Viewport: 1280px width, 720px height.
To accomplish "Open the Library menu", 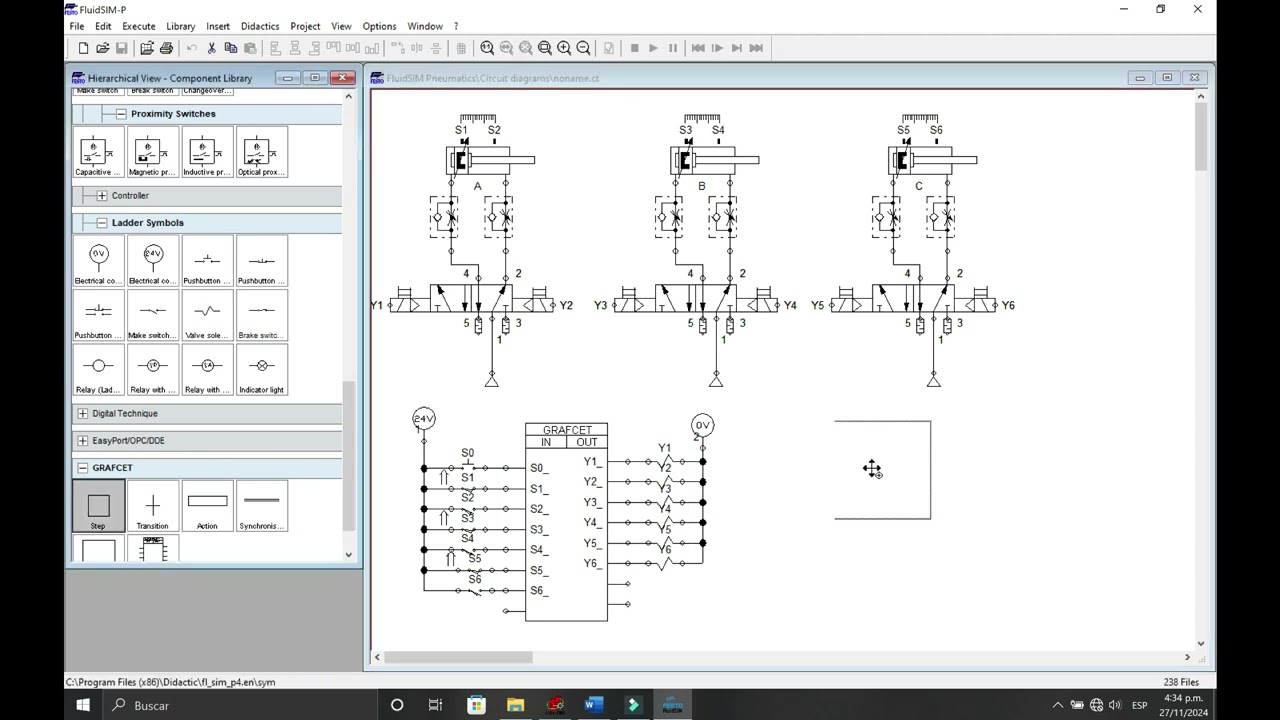I will 181,26.
